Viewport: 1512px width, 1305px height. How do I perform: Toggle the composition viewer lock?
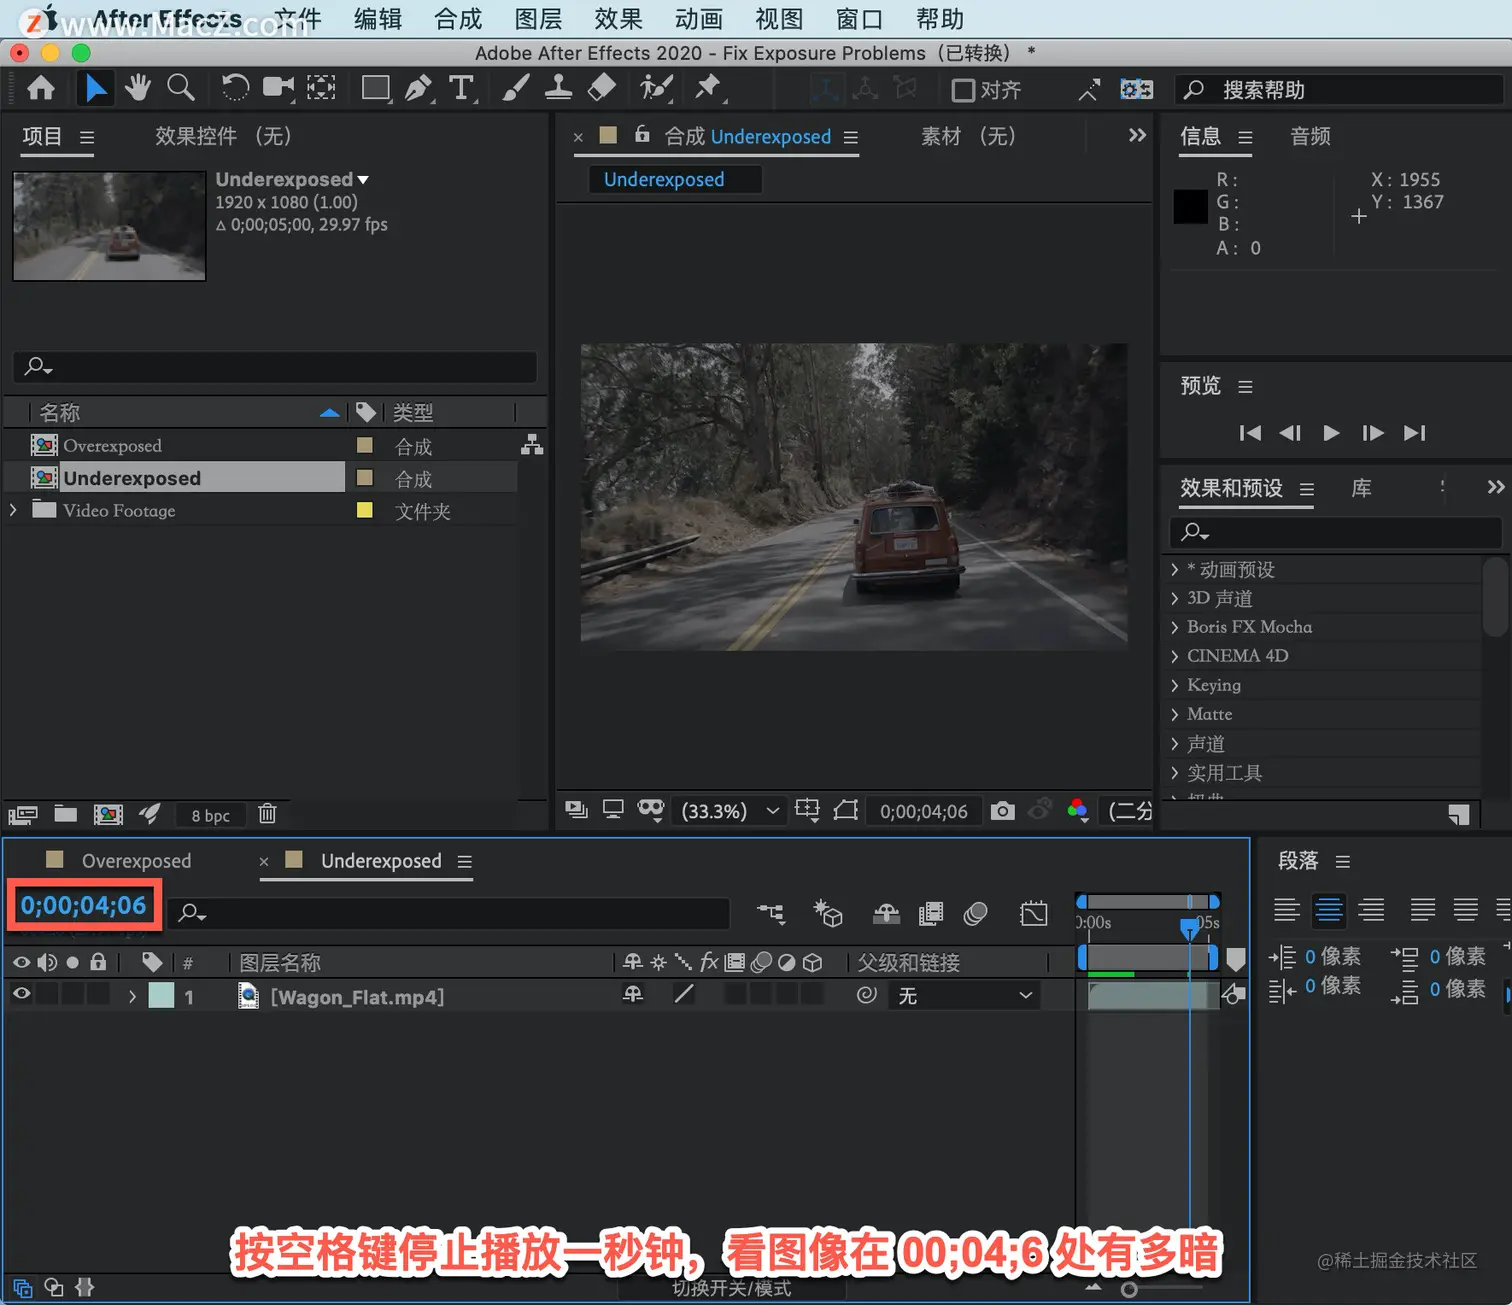point(643,135)
